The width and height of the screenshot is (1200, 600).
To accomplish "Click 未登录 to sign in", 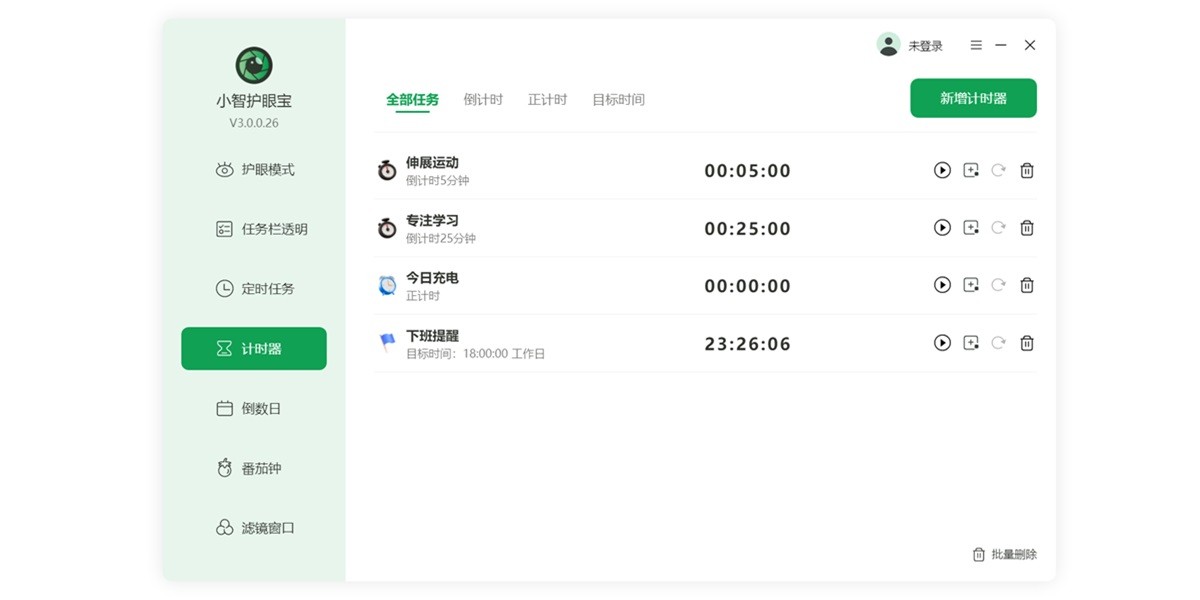I will 921,45.
